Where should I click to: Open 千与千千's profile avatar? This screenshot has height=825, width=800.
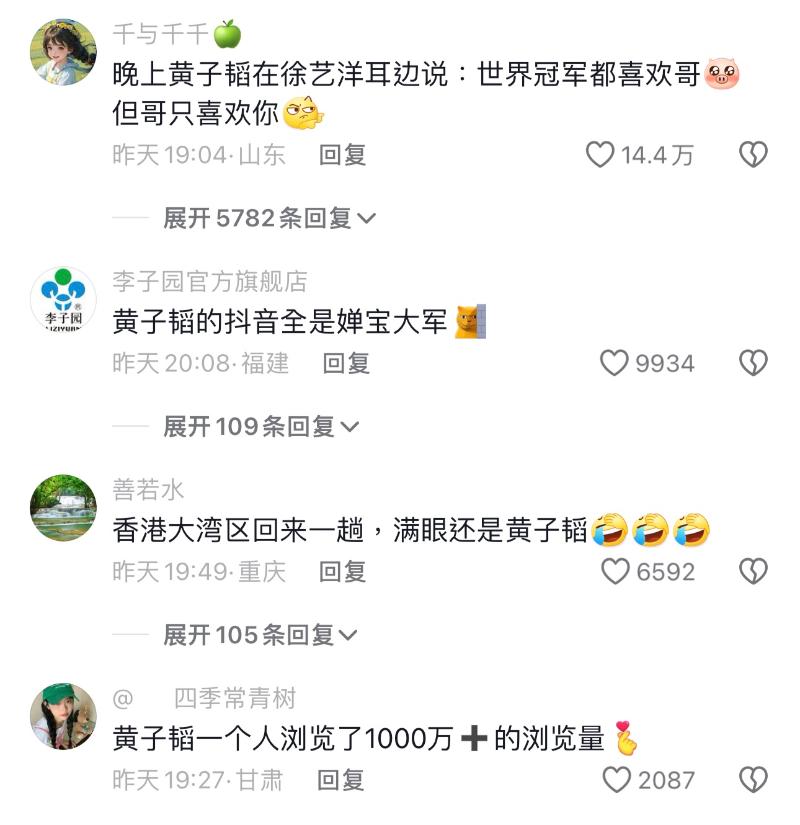tap(63, 52)
